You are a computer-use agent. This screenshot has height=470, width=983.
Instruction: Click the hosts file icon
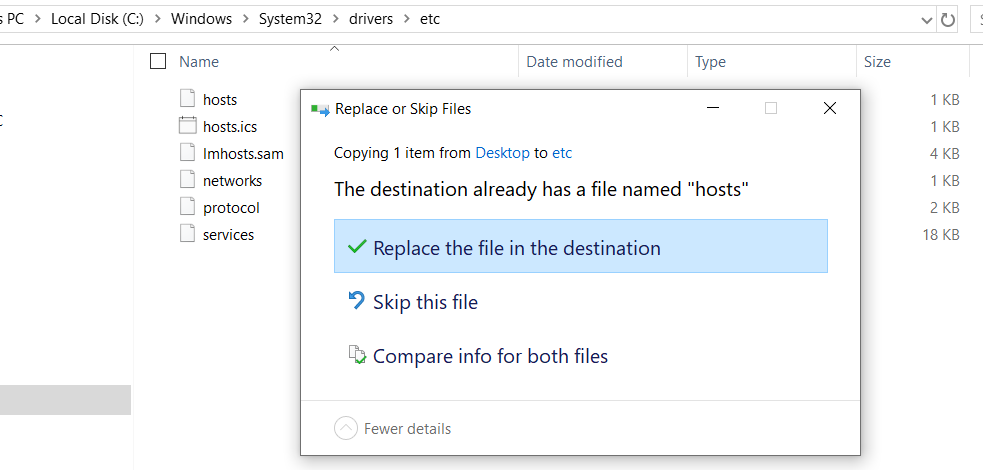coord(187,99)
